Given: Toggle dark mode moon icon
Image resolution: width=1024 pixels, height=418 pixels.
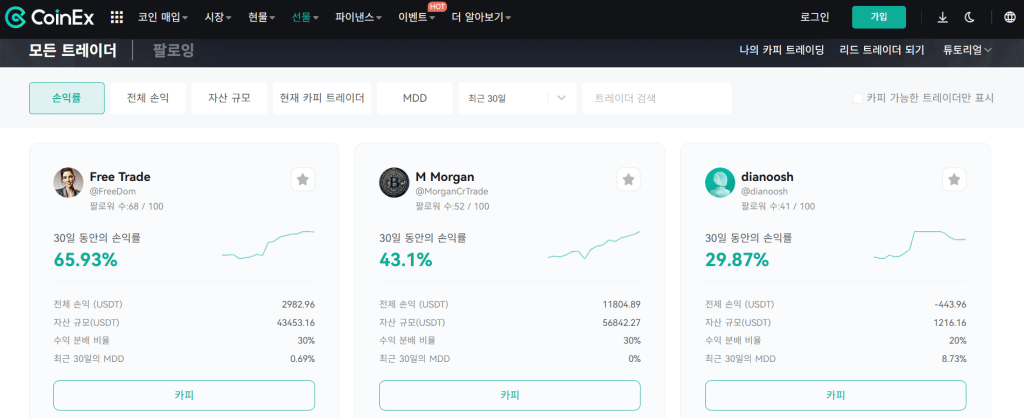Looking at the screenshot, I should tap(969, 17).
